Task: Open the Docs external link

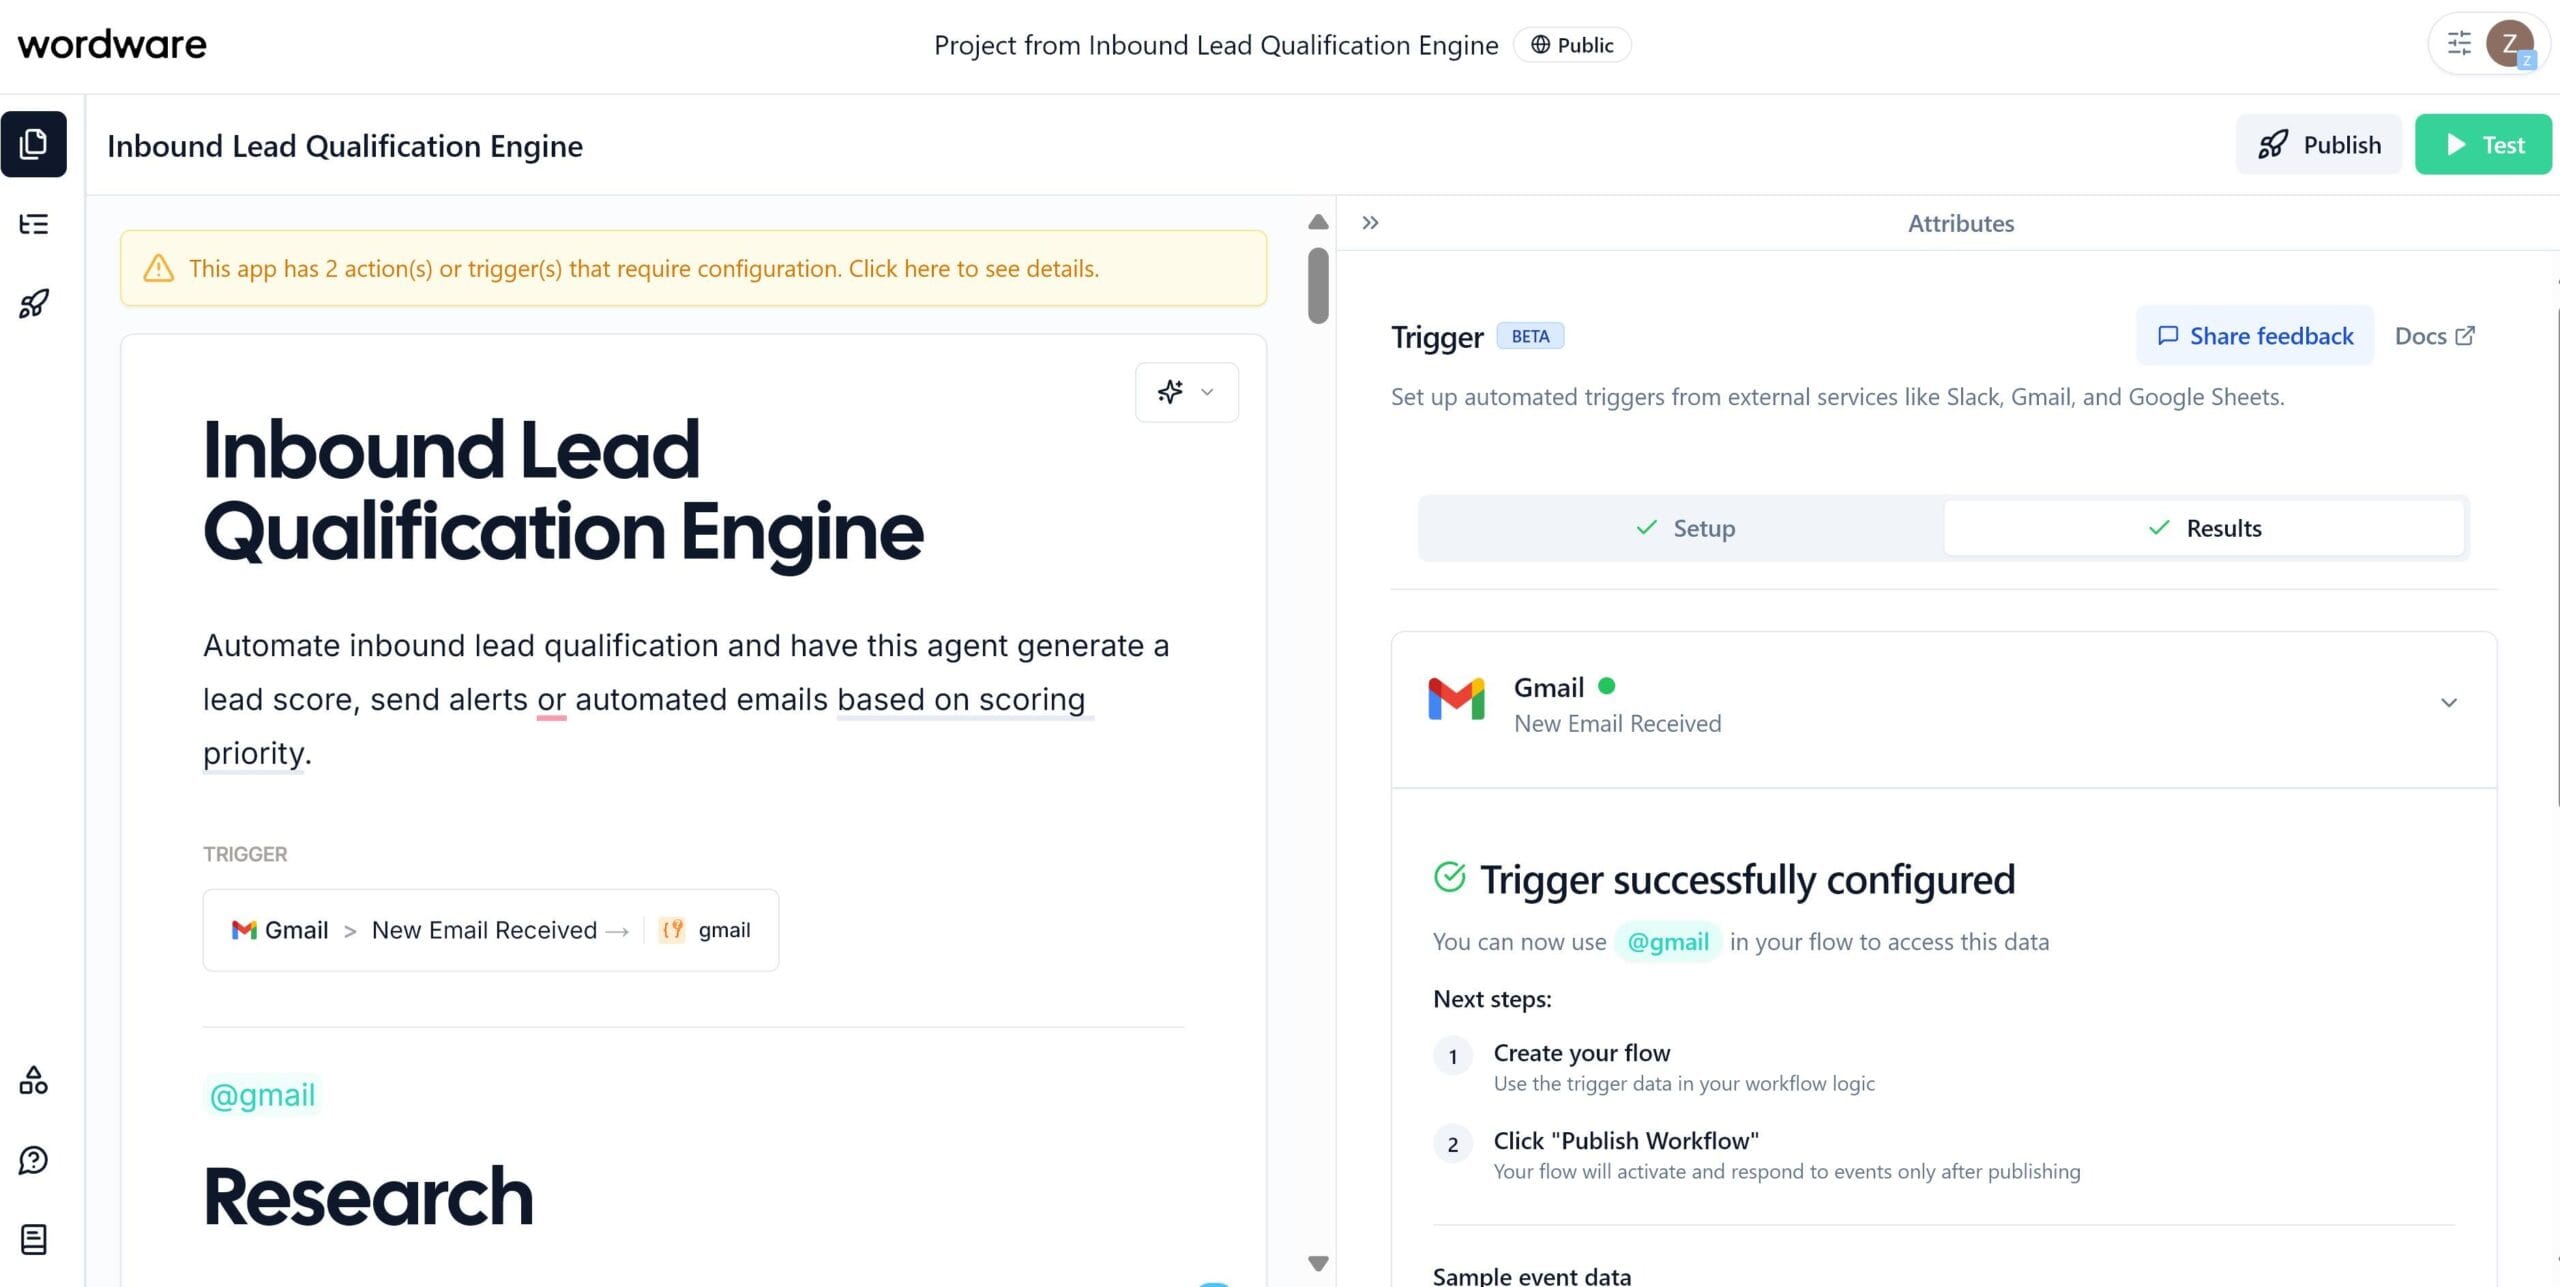Action: 2434,336
